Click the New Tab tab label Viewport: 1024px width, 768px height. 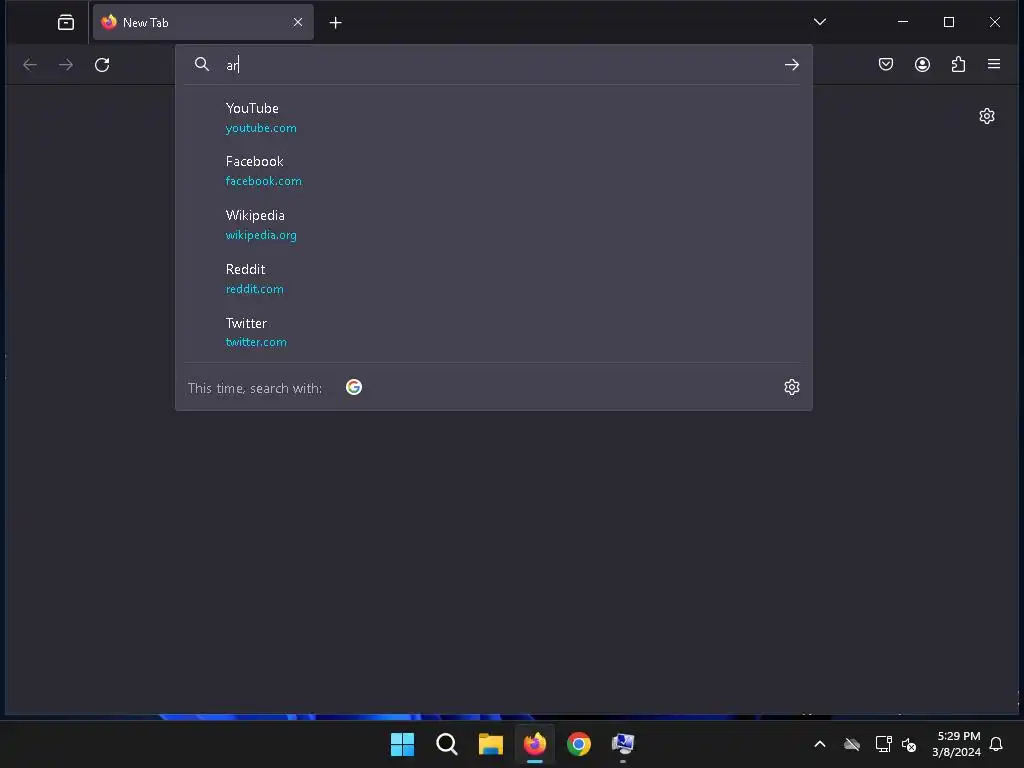146,23
